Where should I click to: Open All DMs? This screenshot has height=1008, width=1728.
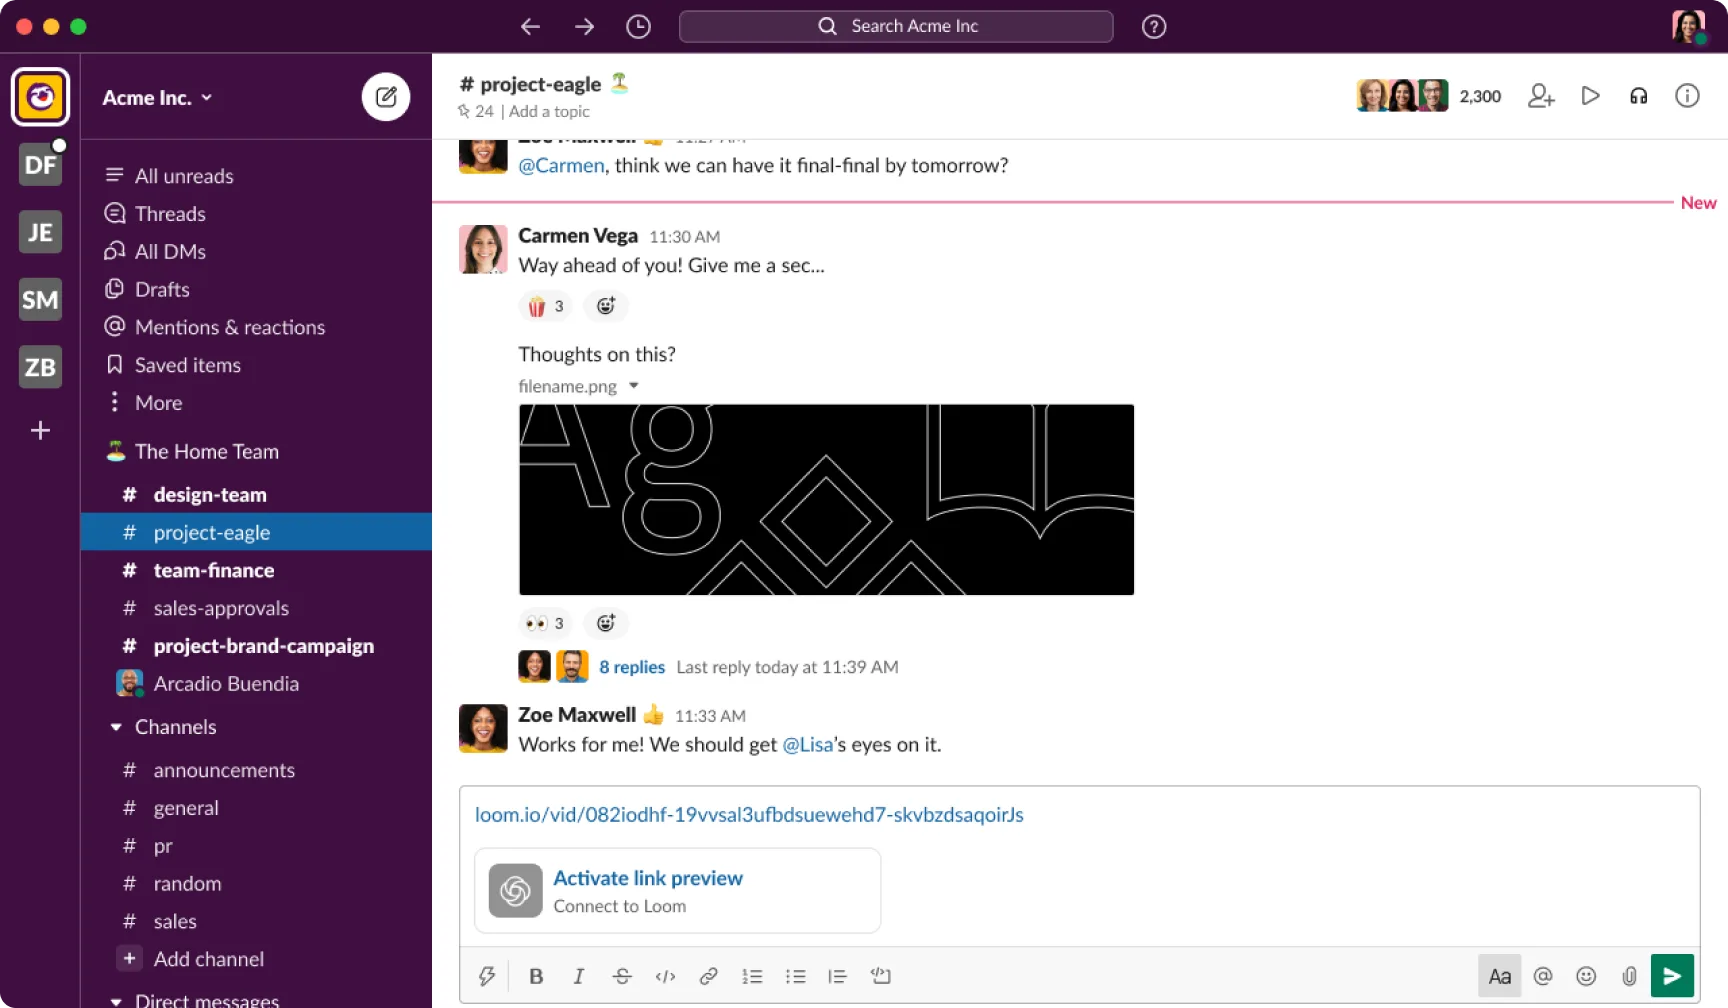click(x=256, y=252)
